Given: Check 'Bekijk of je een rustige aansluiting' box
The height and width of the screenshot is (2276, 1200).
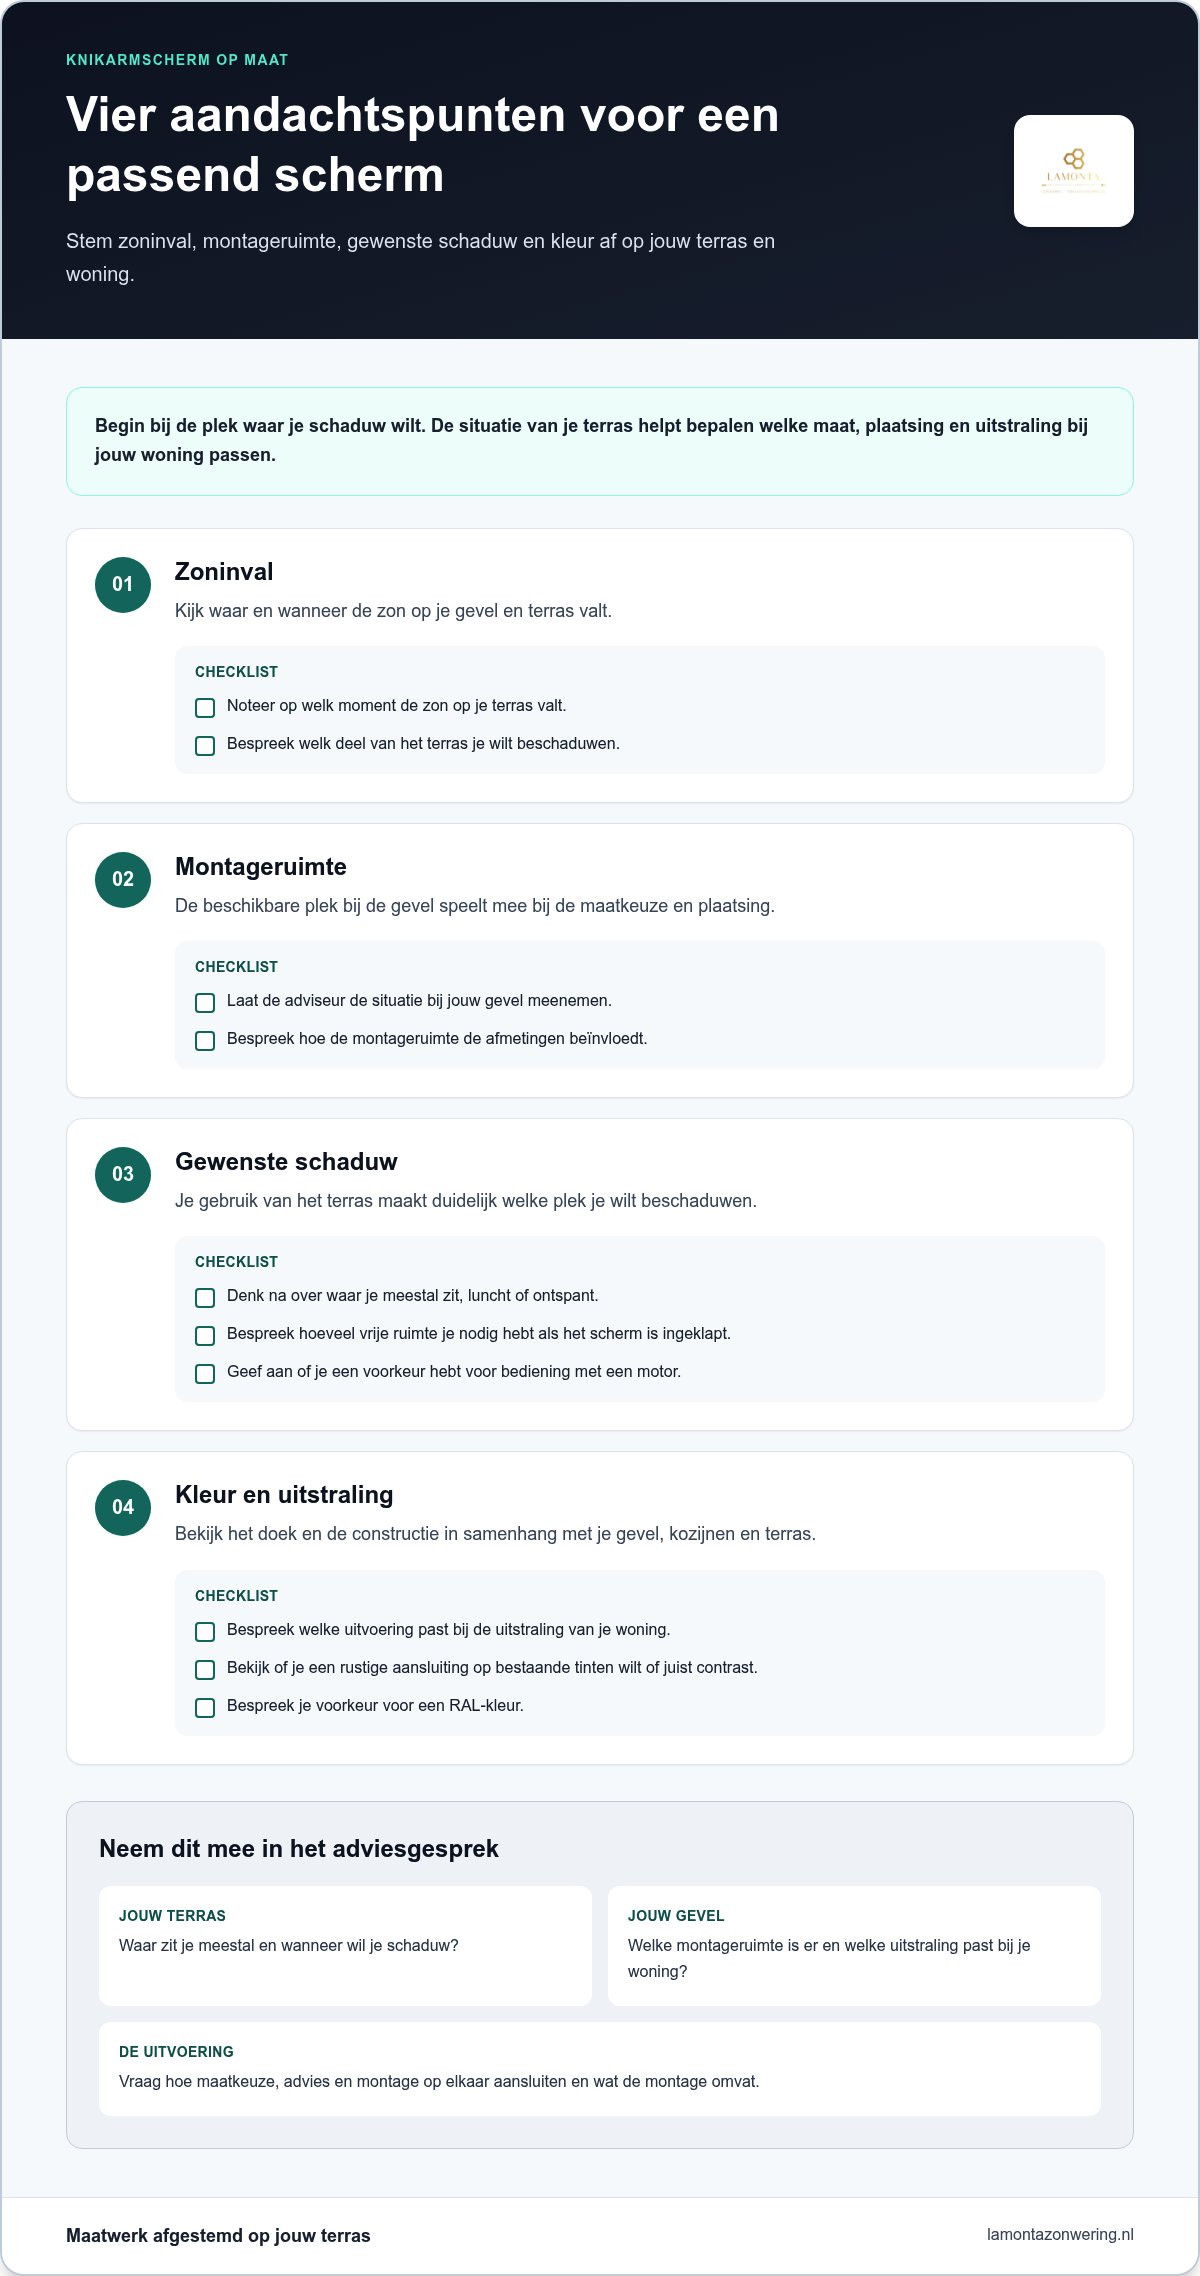Looking at the screenshot, I should pyautogui.click(x=205, y=1670).
